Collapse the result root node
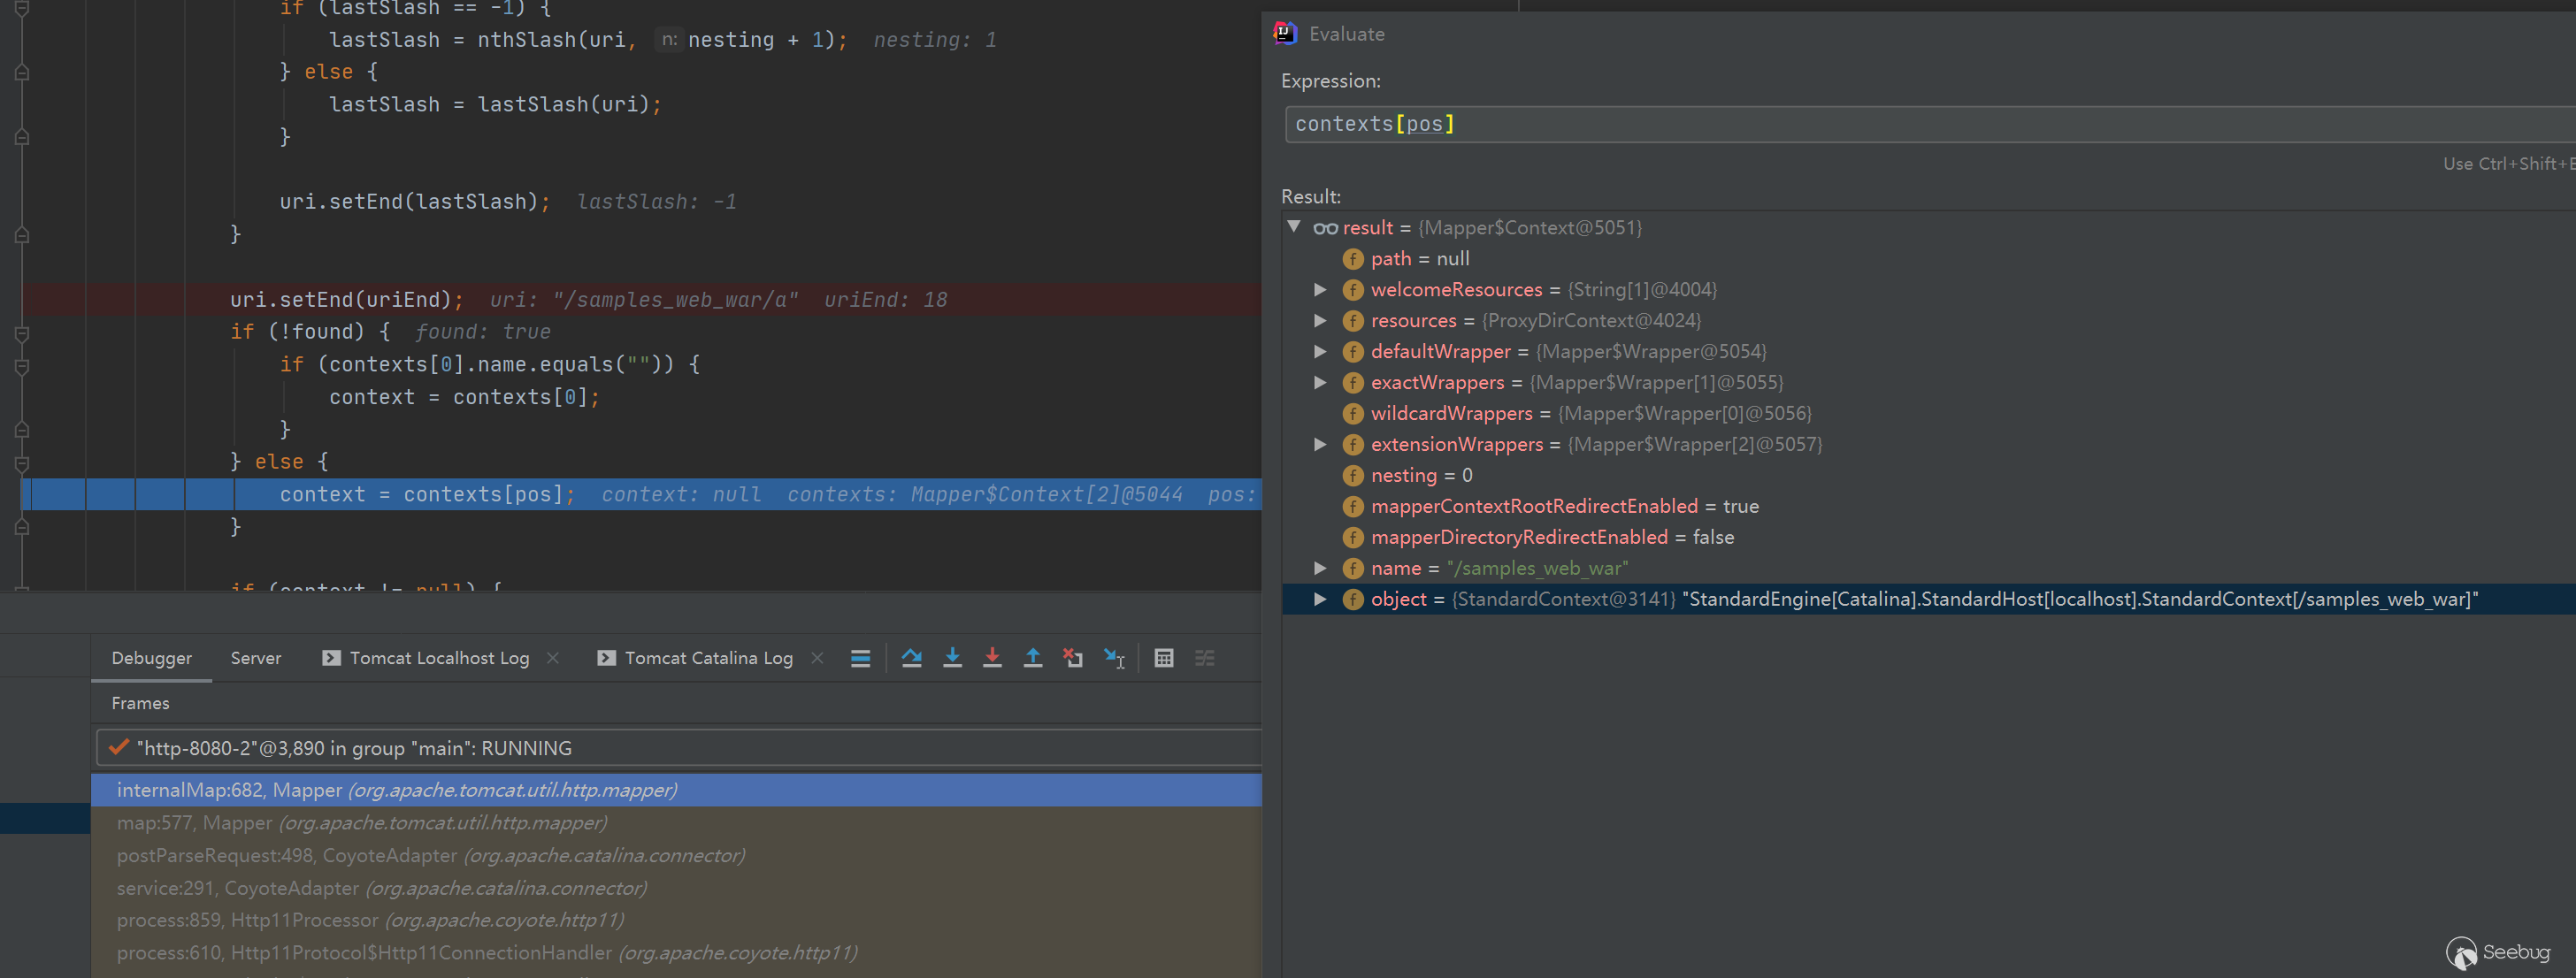The image size is (2576, 978). 1294,227
